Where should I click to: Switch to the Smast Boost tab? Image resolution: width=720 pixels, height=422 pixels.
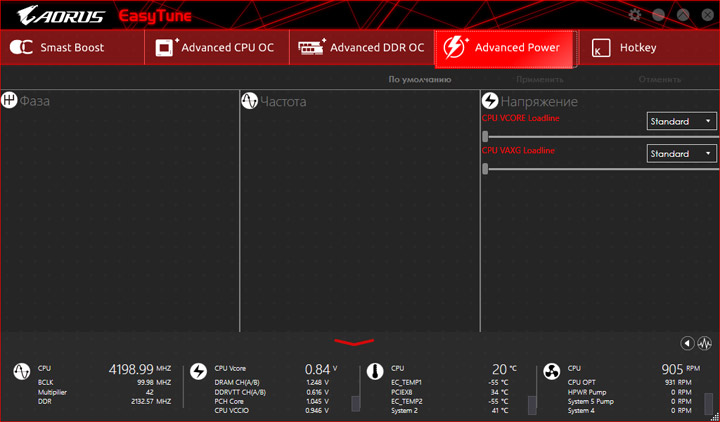(73, 47)
